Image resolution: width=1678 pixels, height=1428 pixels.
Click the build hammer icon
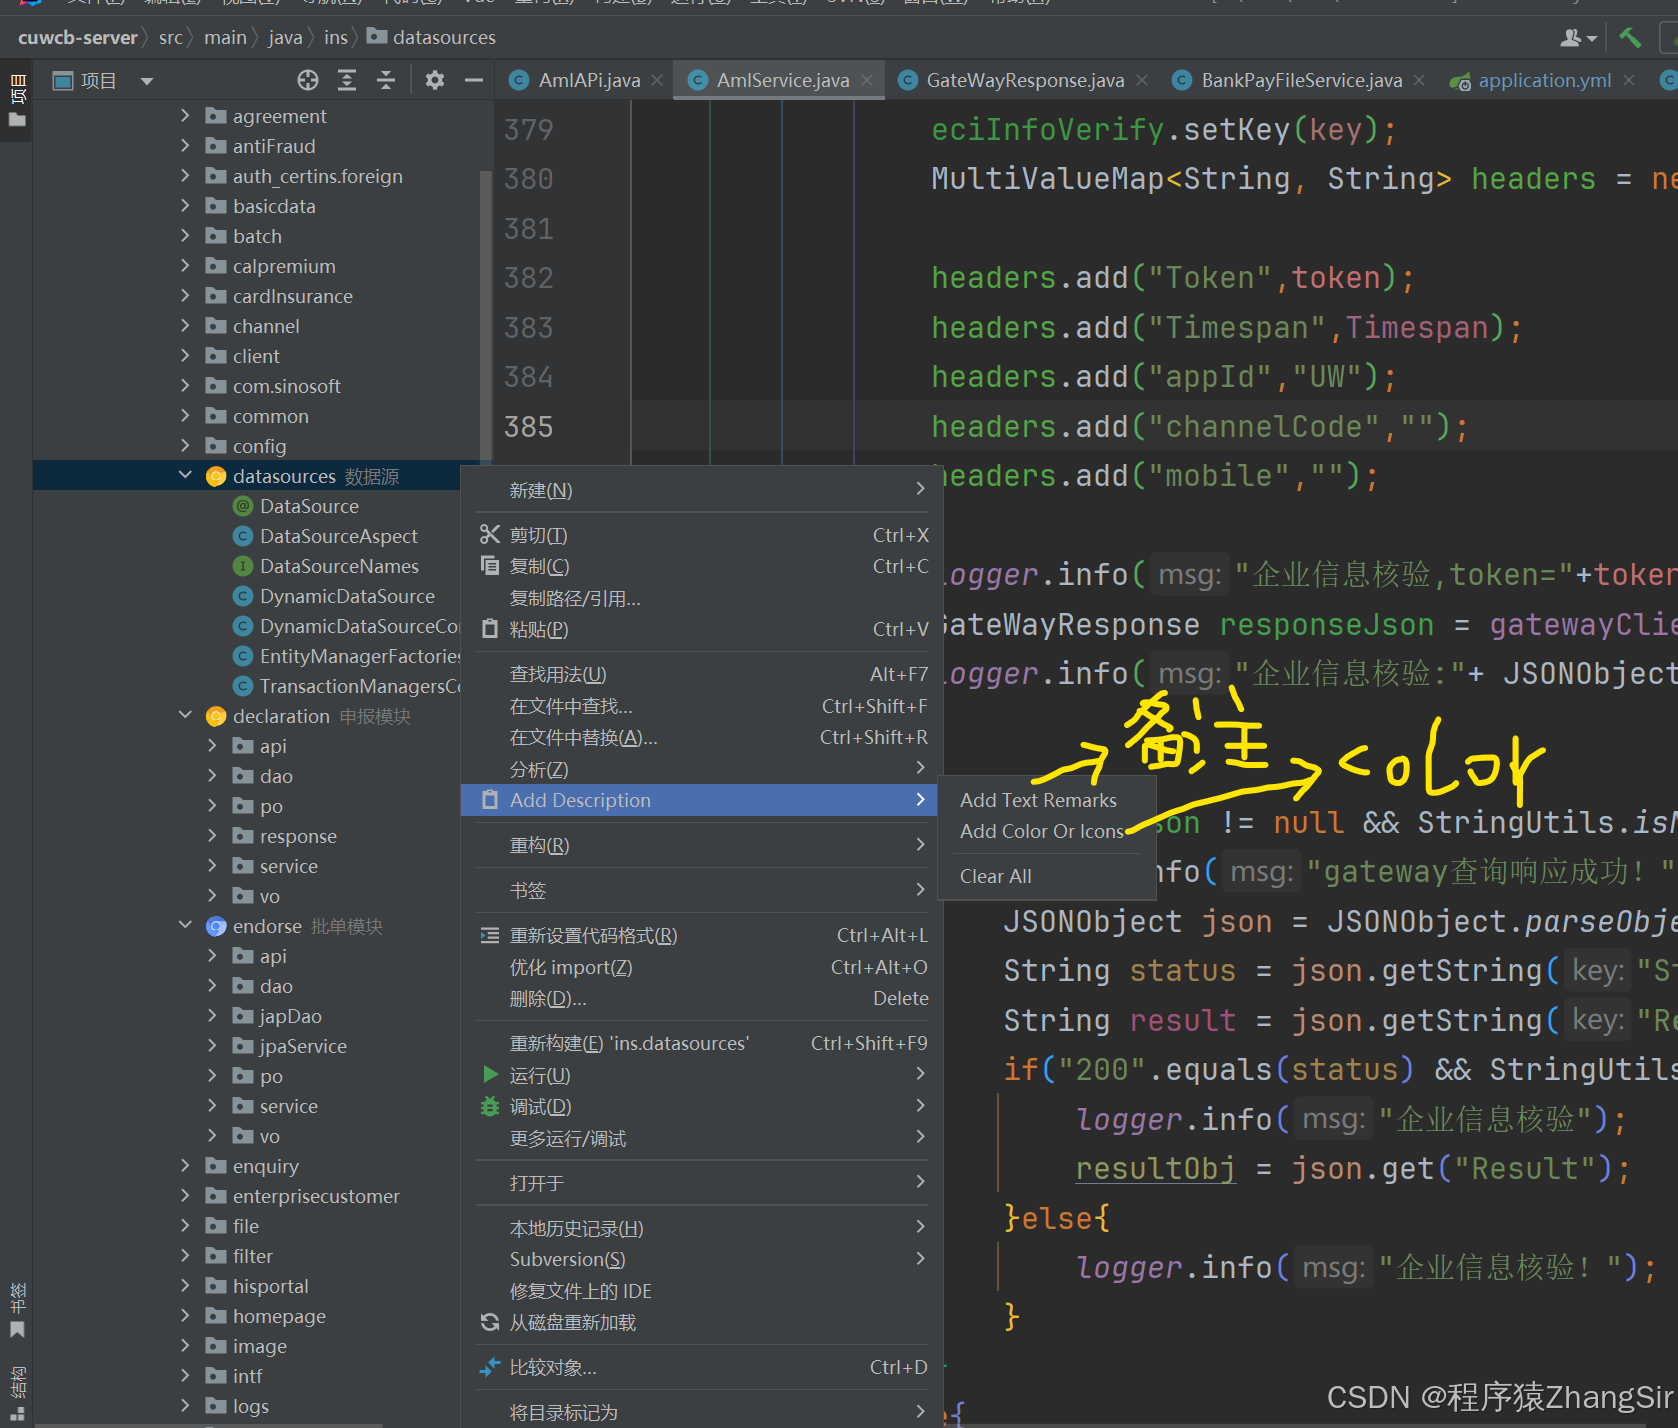pos(1630,38)
